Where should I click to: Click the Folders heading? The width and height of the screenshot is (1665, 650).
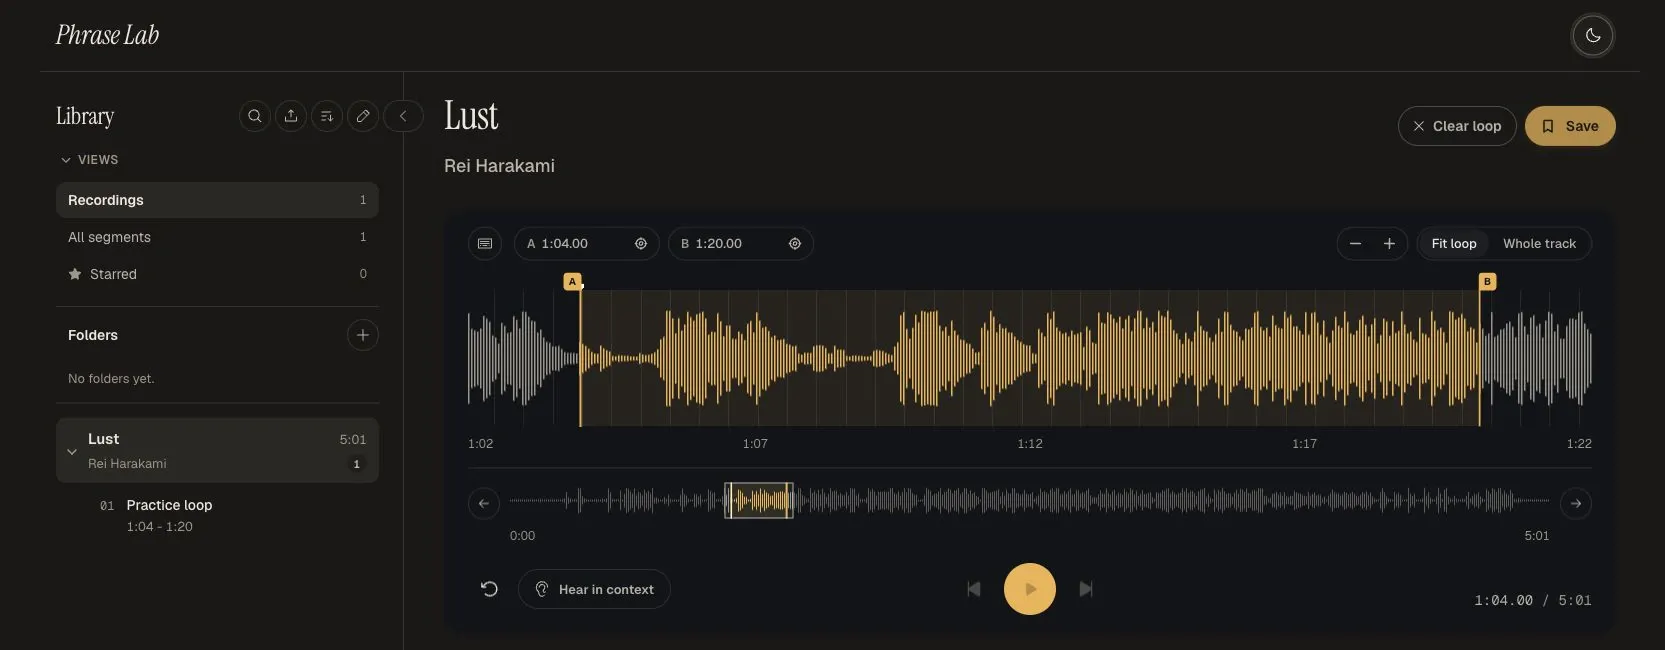(x=93, y=335)
